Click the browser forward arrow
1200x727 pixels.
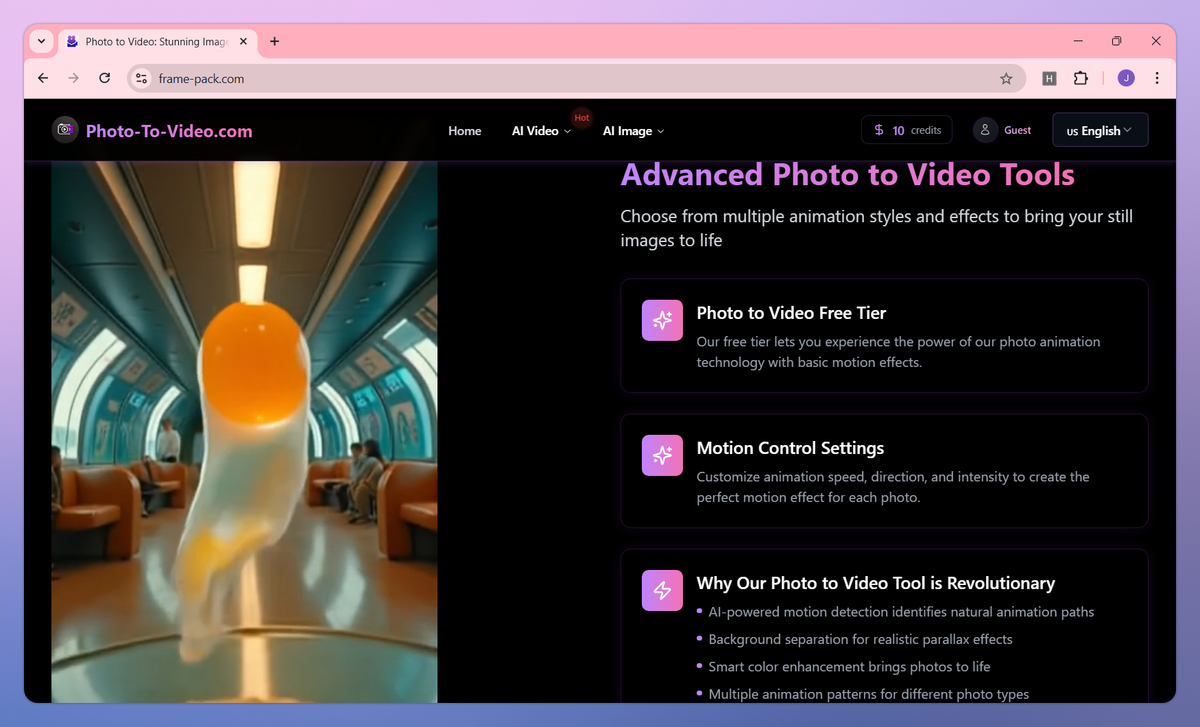pos(73,78)
